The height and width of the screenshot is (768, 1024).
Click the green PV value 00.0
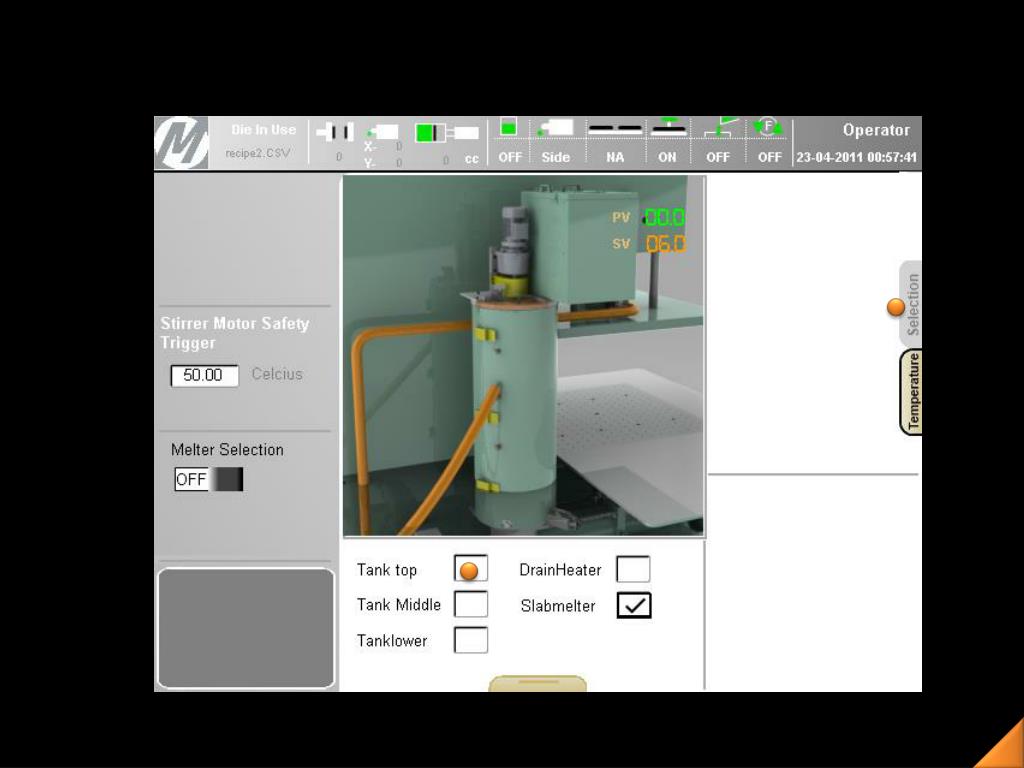pos(665,217)
